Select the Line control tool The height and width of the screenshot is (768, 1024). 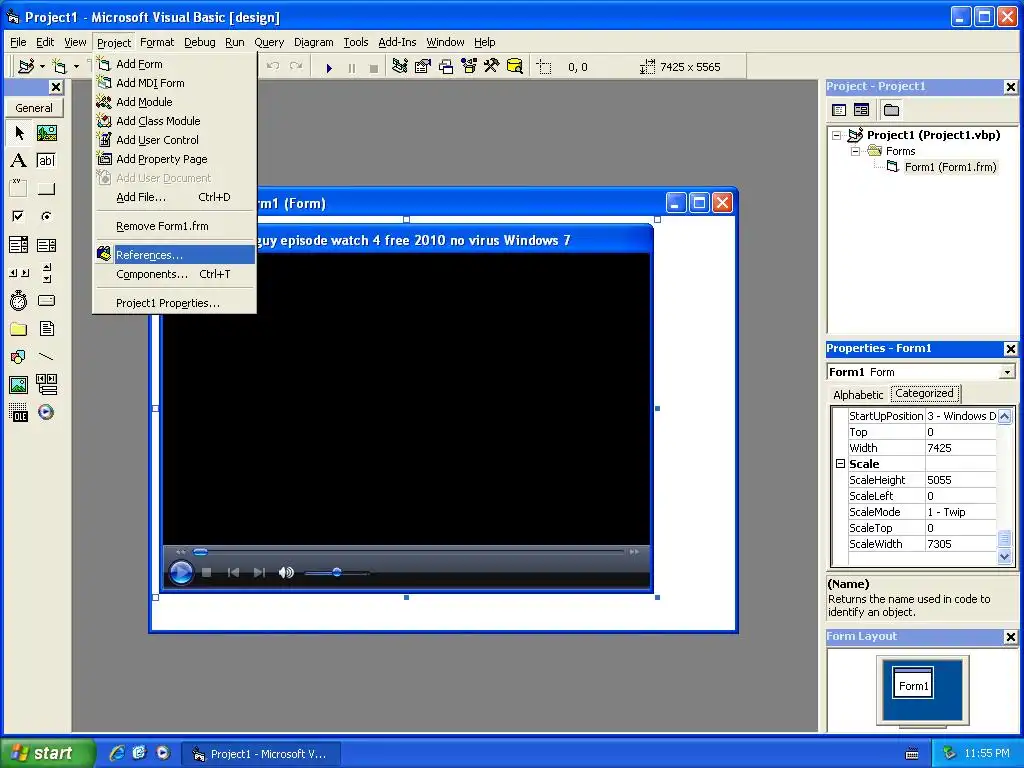point(46,357)
